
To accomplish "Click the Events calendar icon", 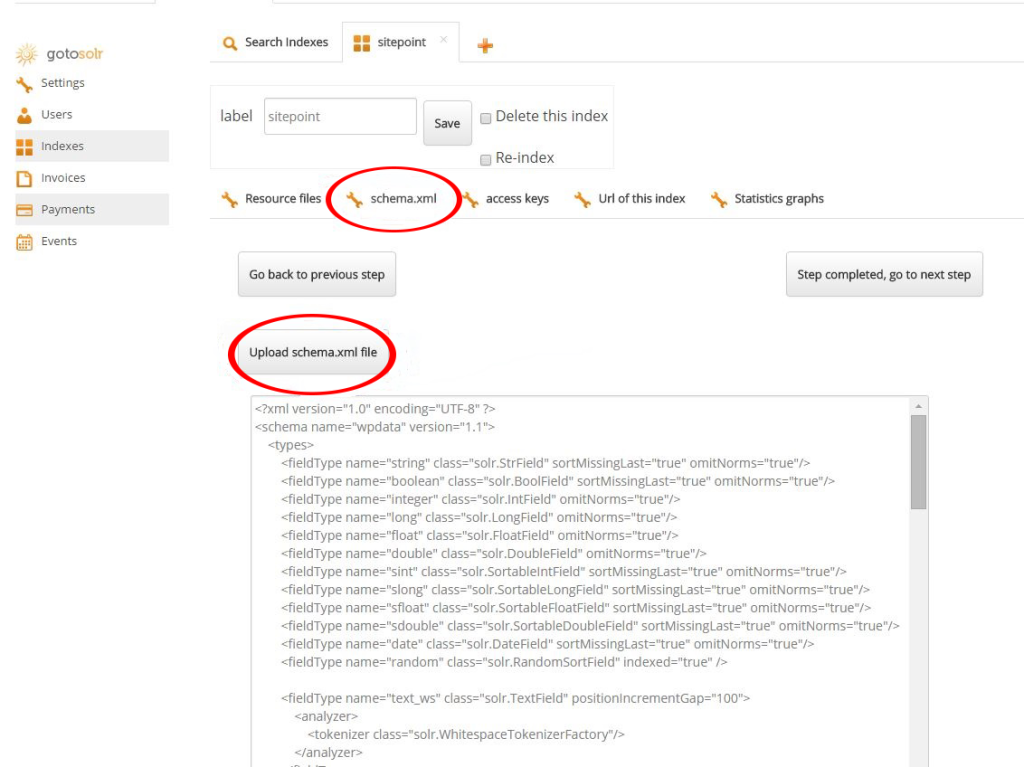I will coord(24,242).
